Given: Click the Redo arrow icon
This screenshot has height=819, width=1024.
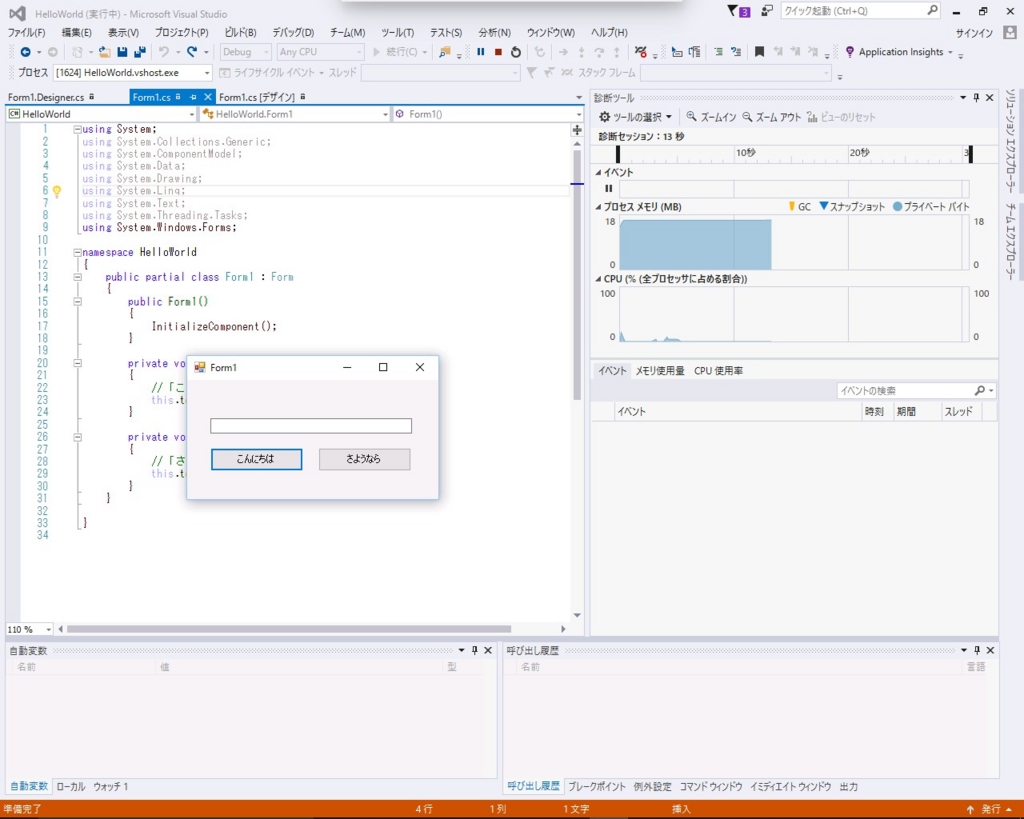Looking at the screenshot, I should pos(192,52).
